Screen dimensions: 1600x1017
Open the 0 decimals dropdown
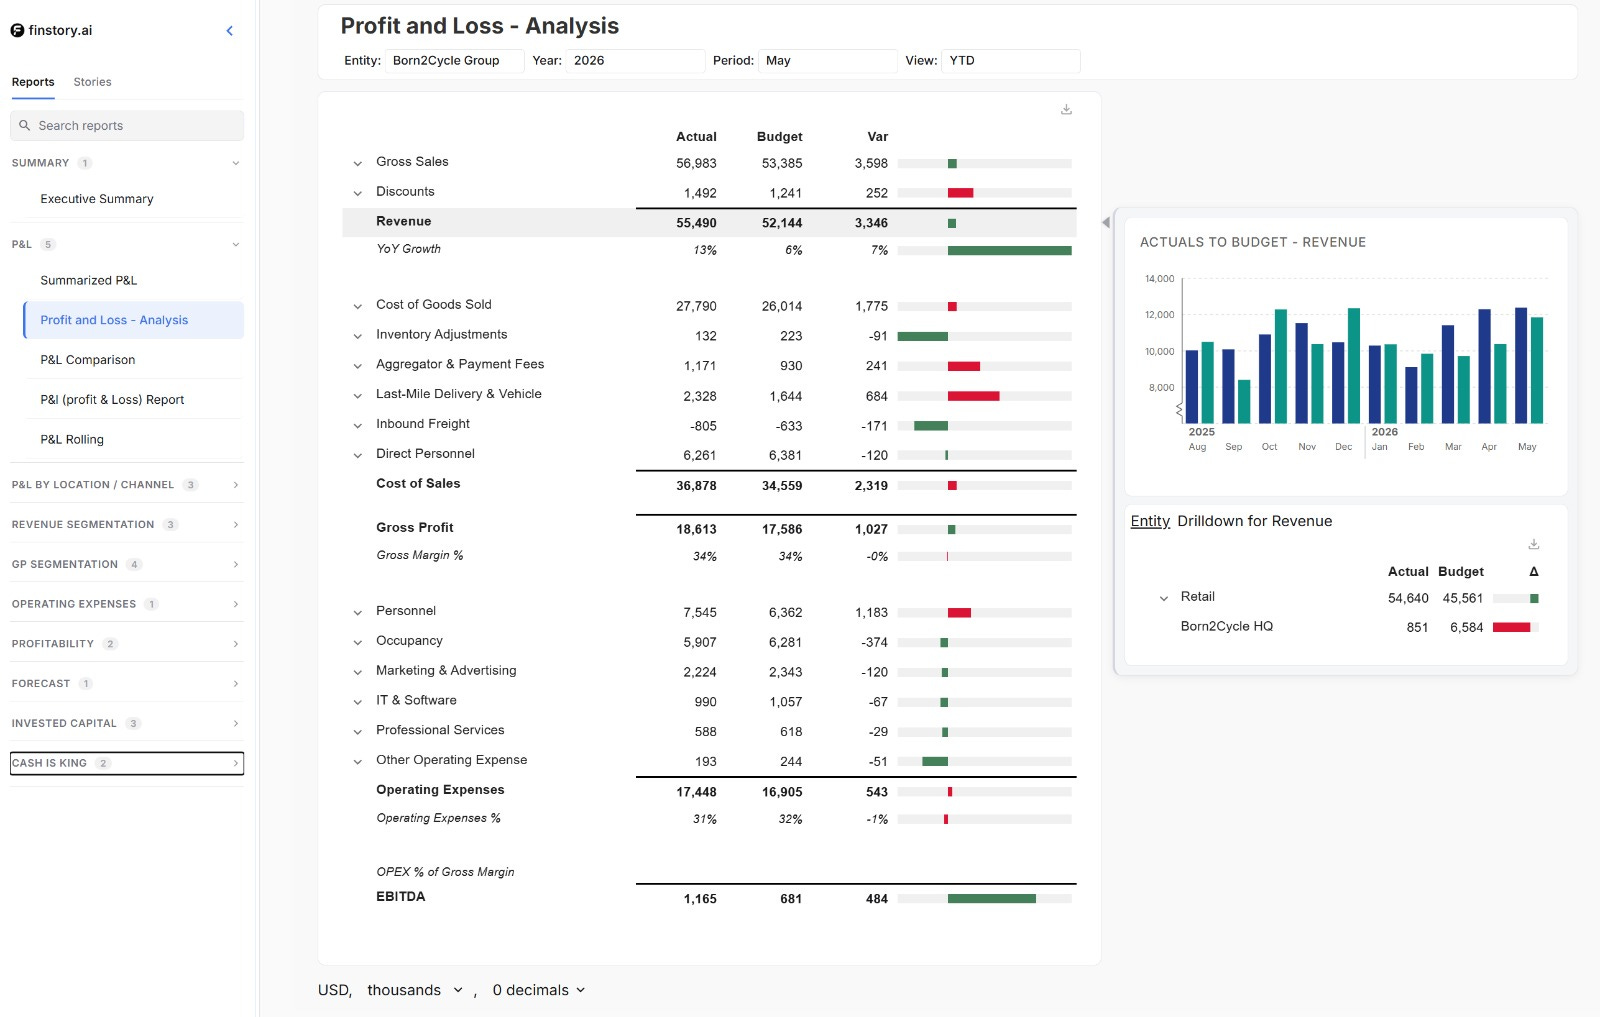(538, 990)
